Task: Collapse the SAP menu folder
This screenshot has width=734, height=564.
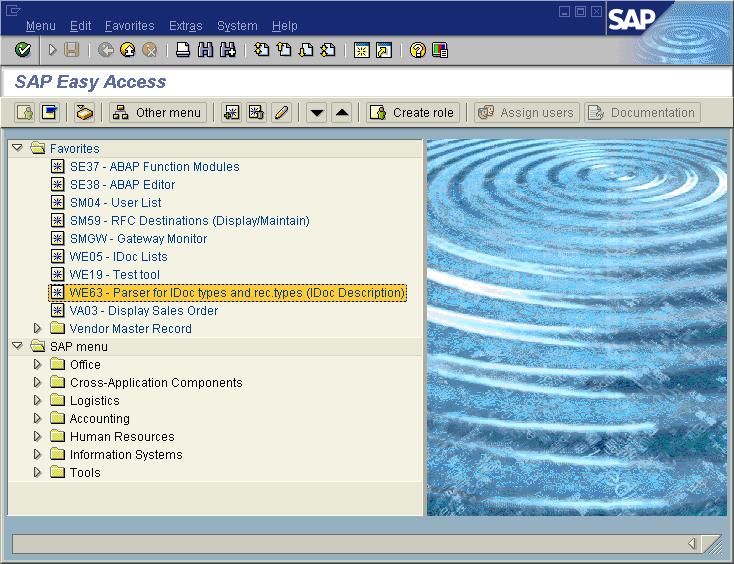Action: (x=17, y=346)
